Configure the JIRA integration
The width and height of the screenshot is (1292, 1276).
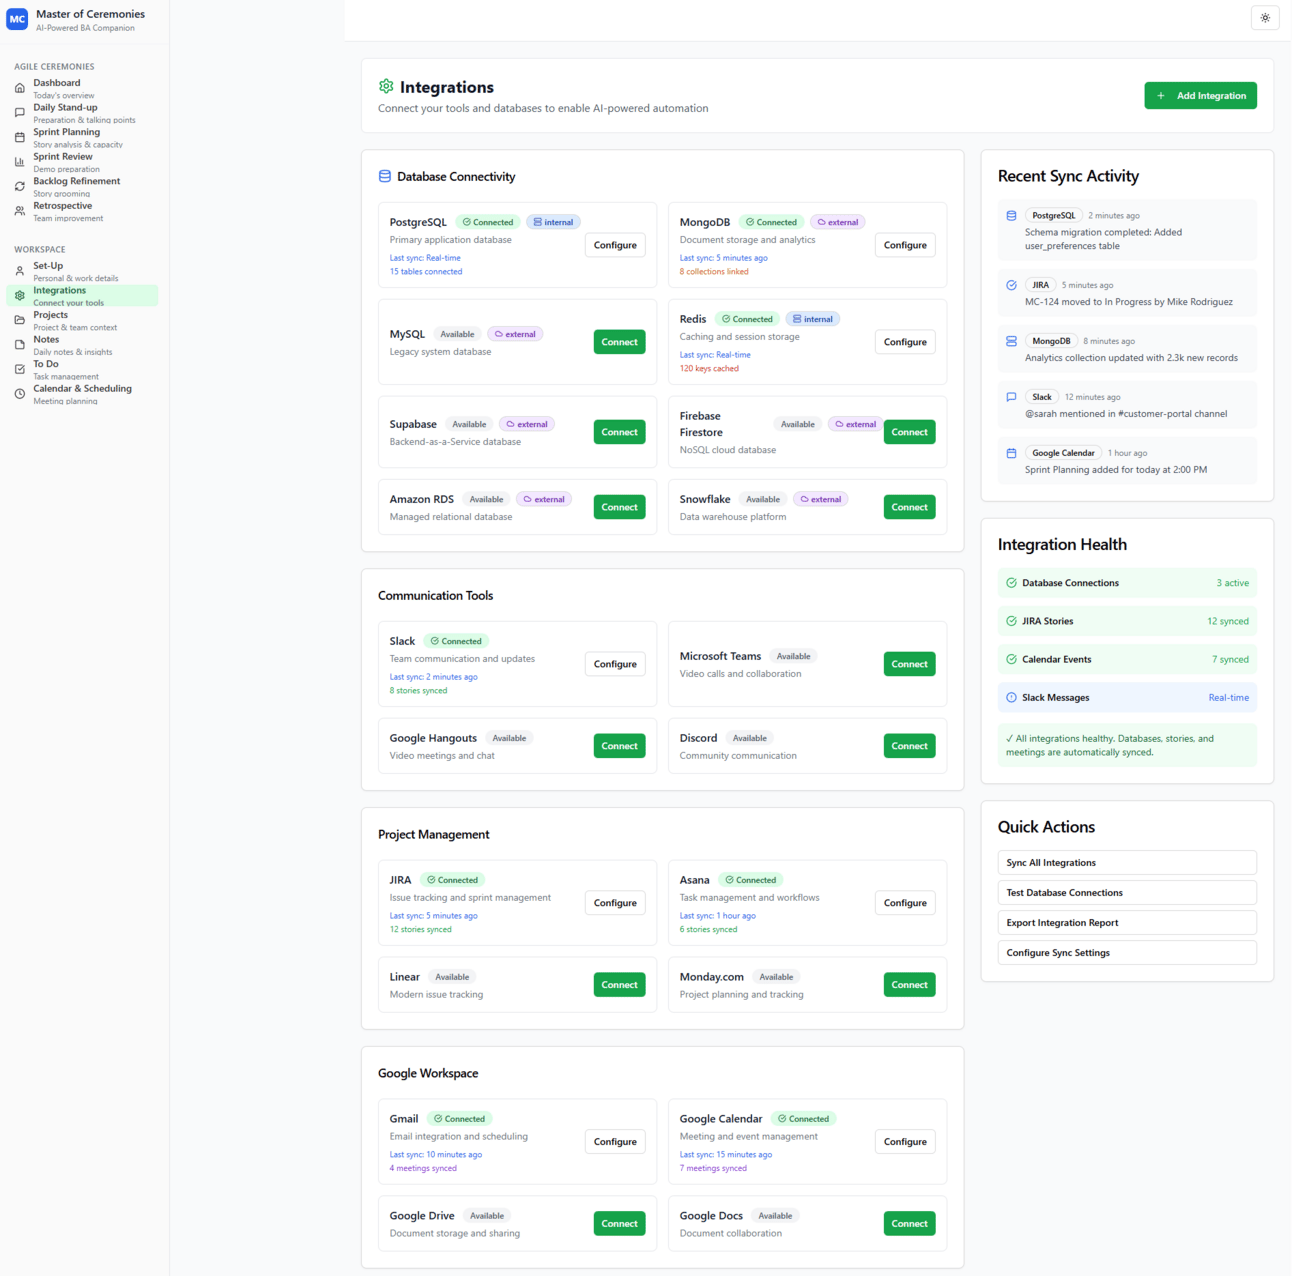tap(615, 903)
